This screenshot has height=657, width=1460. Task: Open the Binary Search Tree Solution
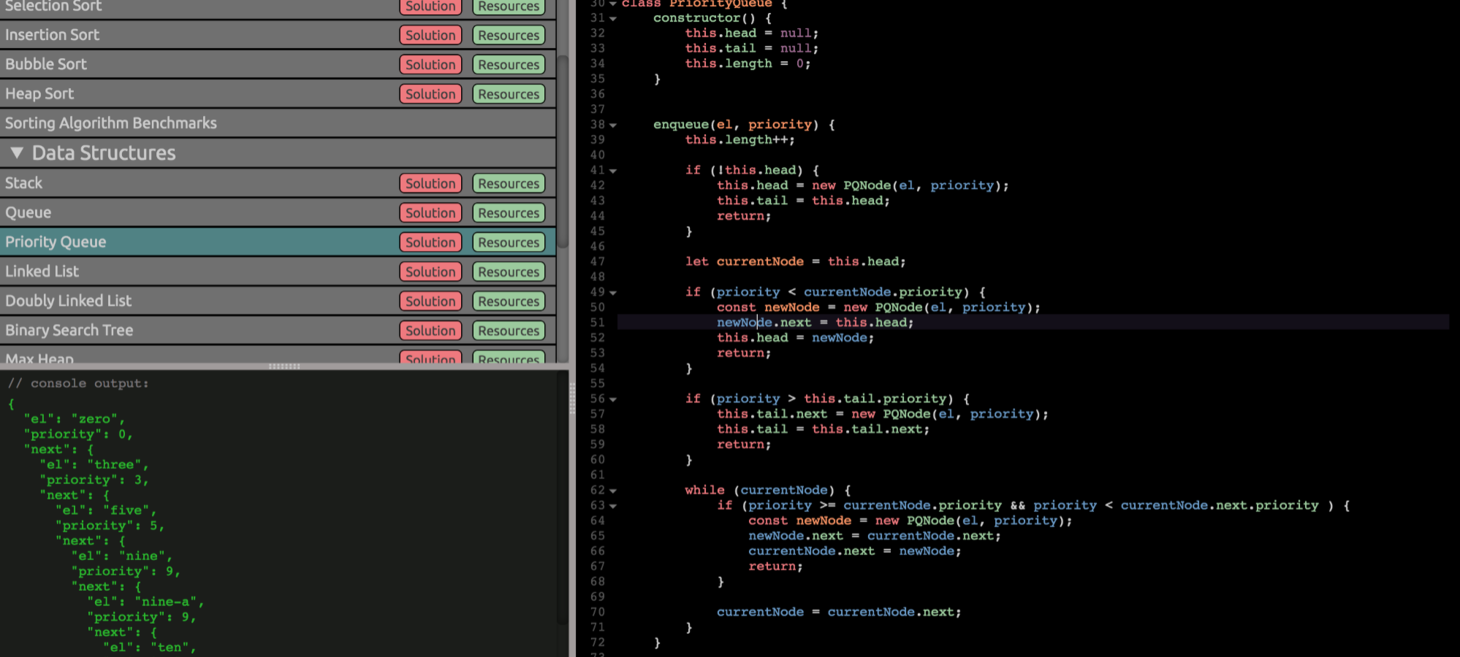pyautogui.click(x=431, y=330)
